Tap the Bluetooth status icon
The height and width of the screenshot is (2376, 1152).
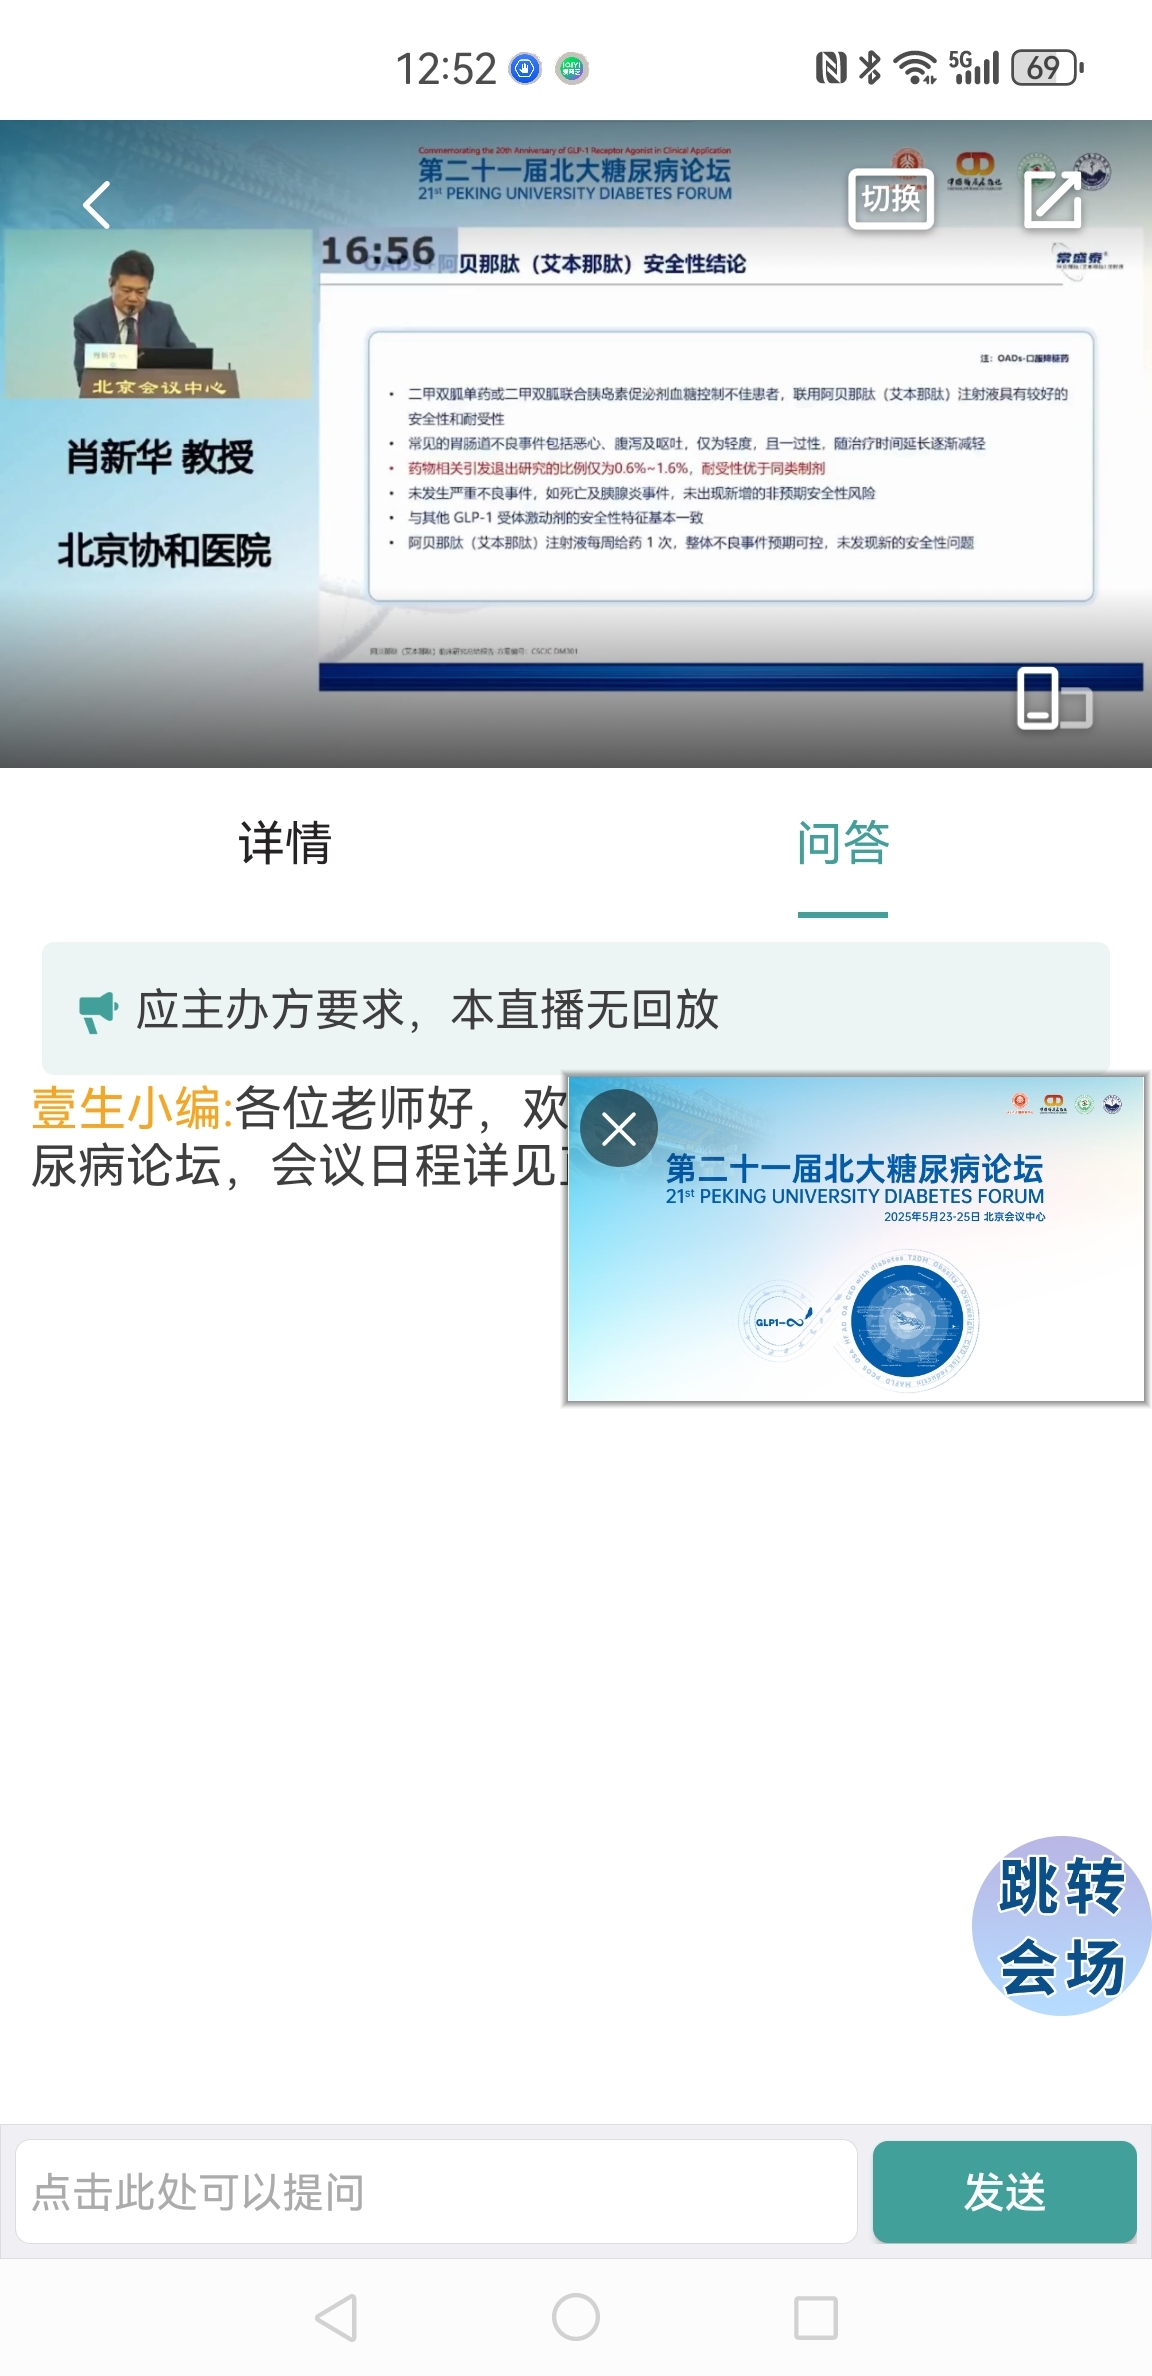(x=870, y=68)
